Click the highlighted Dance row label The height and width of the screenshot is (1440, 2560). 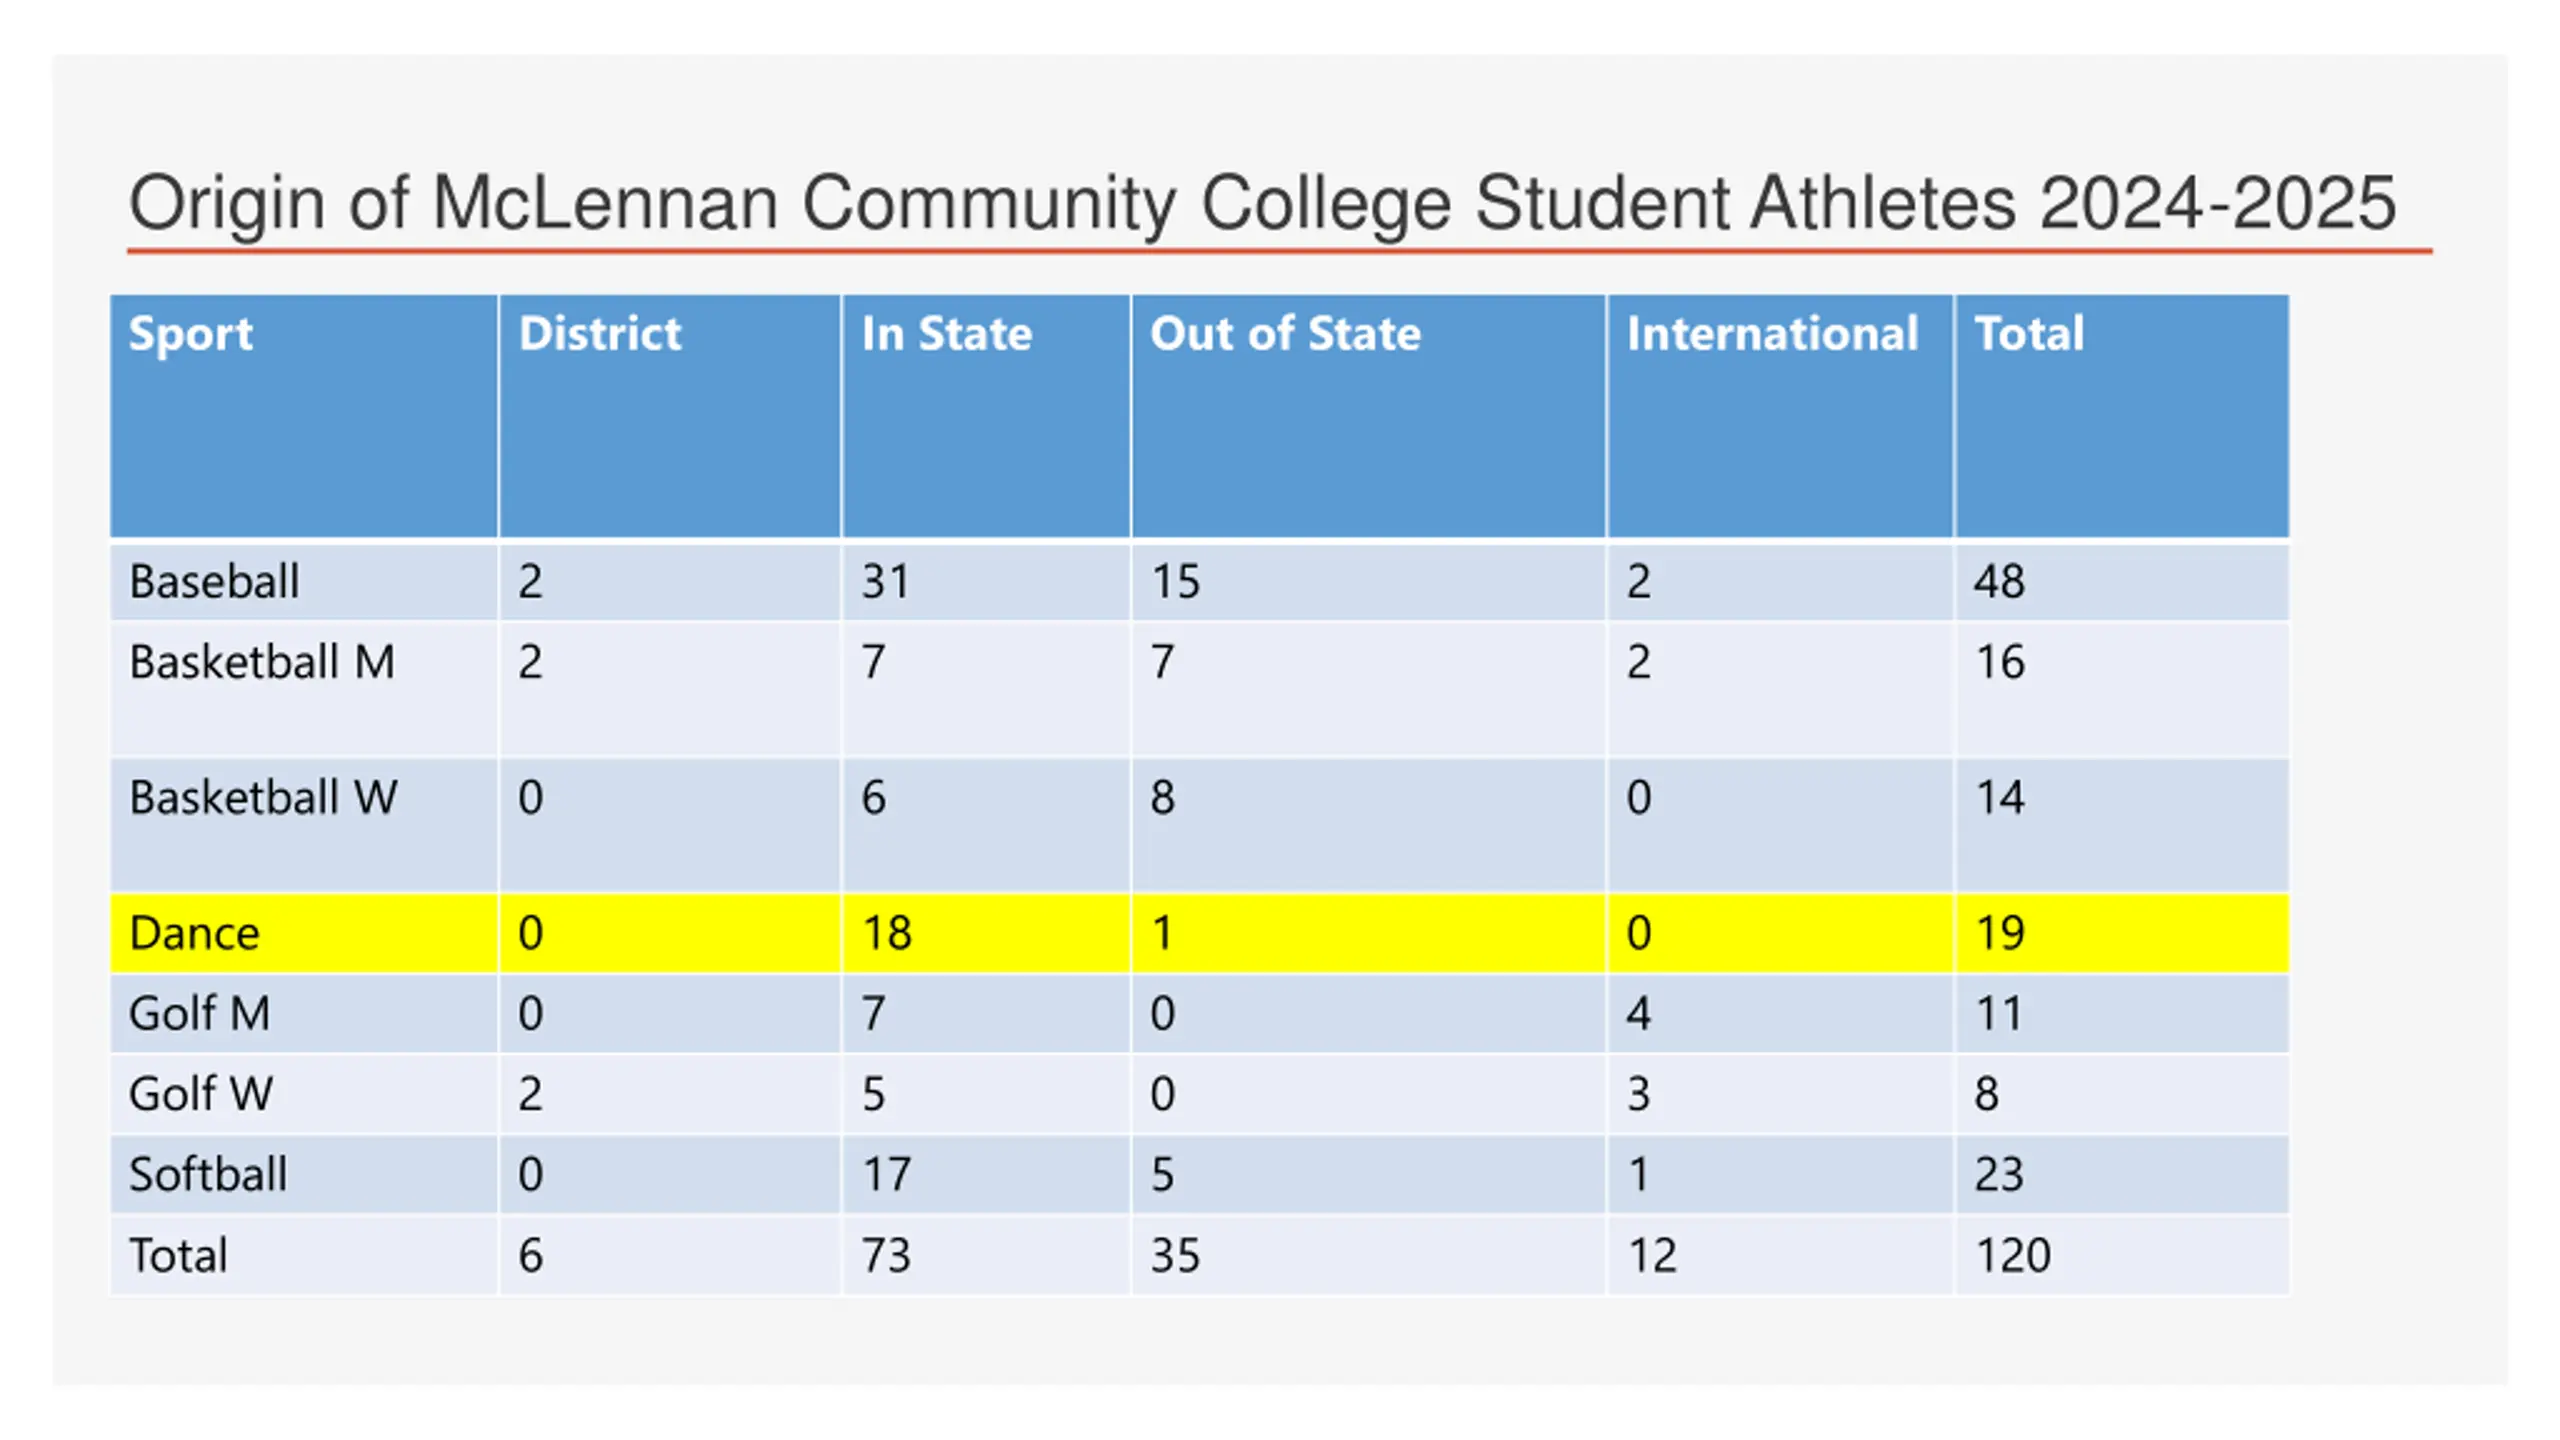[x=194, y=933]
